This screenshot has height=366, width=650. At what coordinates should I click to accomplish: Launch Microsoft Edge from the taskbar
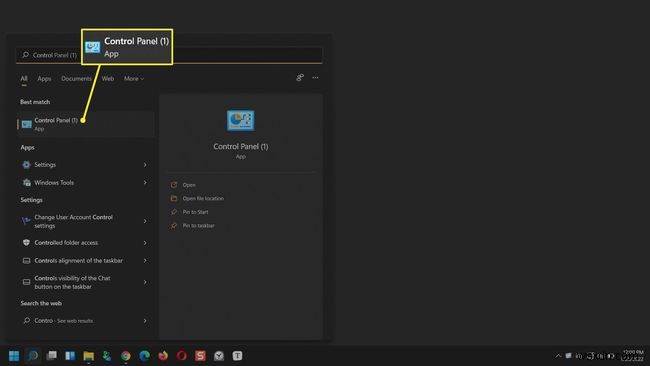(x=144, y=356)
